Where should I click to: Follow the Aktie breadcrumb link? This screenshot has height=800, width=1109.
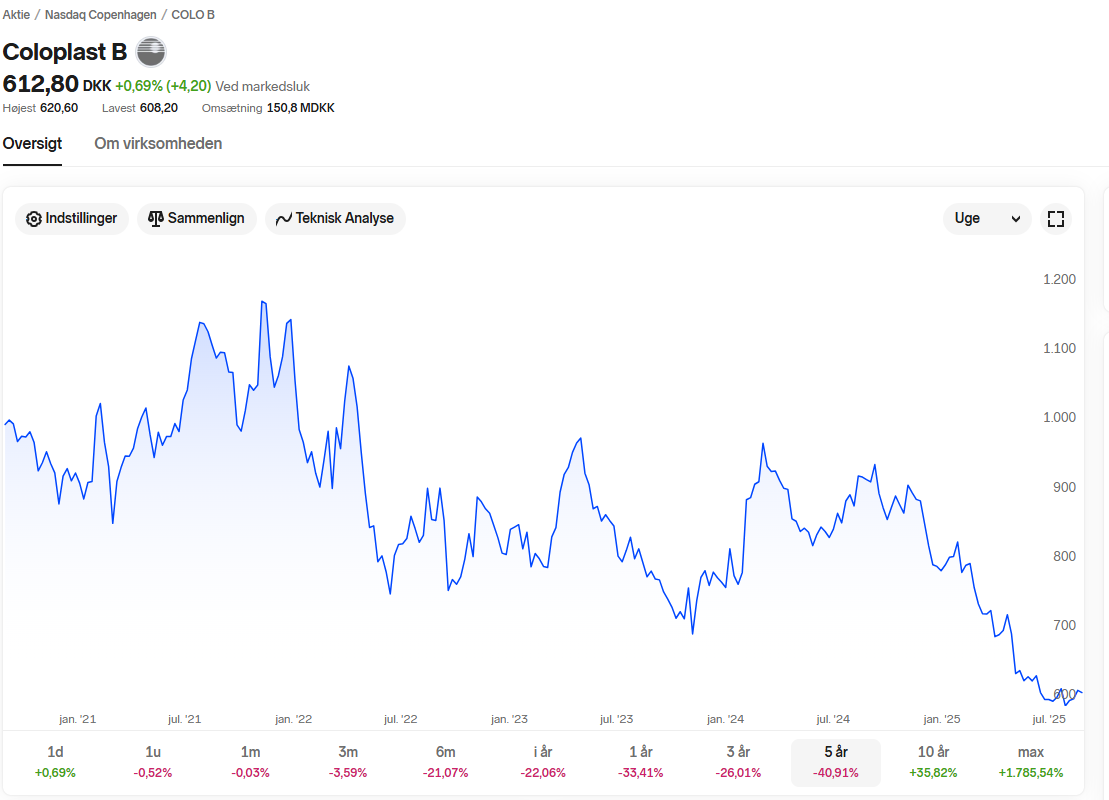[x=16, y=15]
